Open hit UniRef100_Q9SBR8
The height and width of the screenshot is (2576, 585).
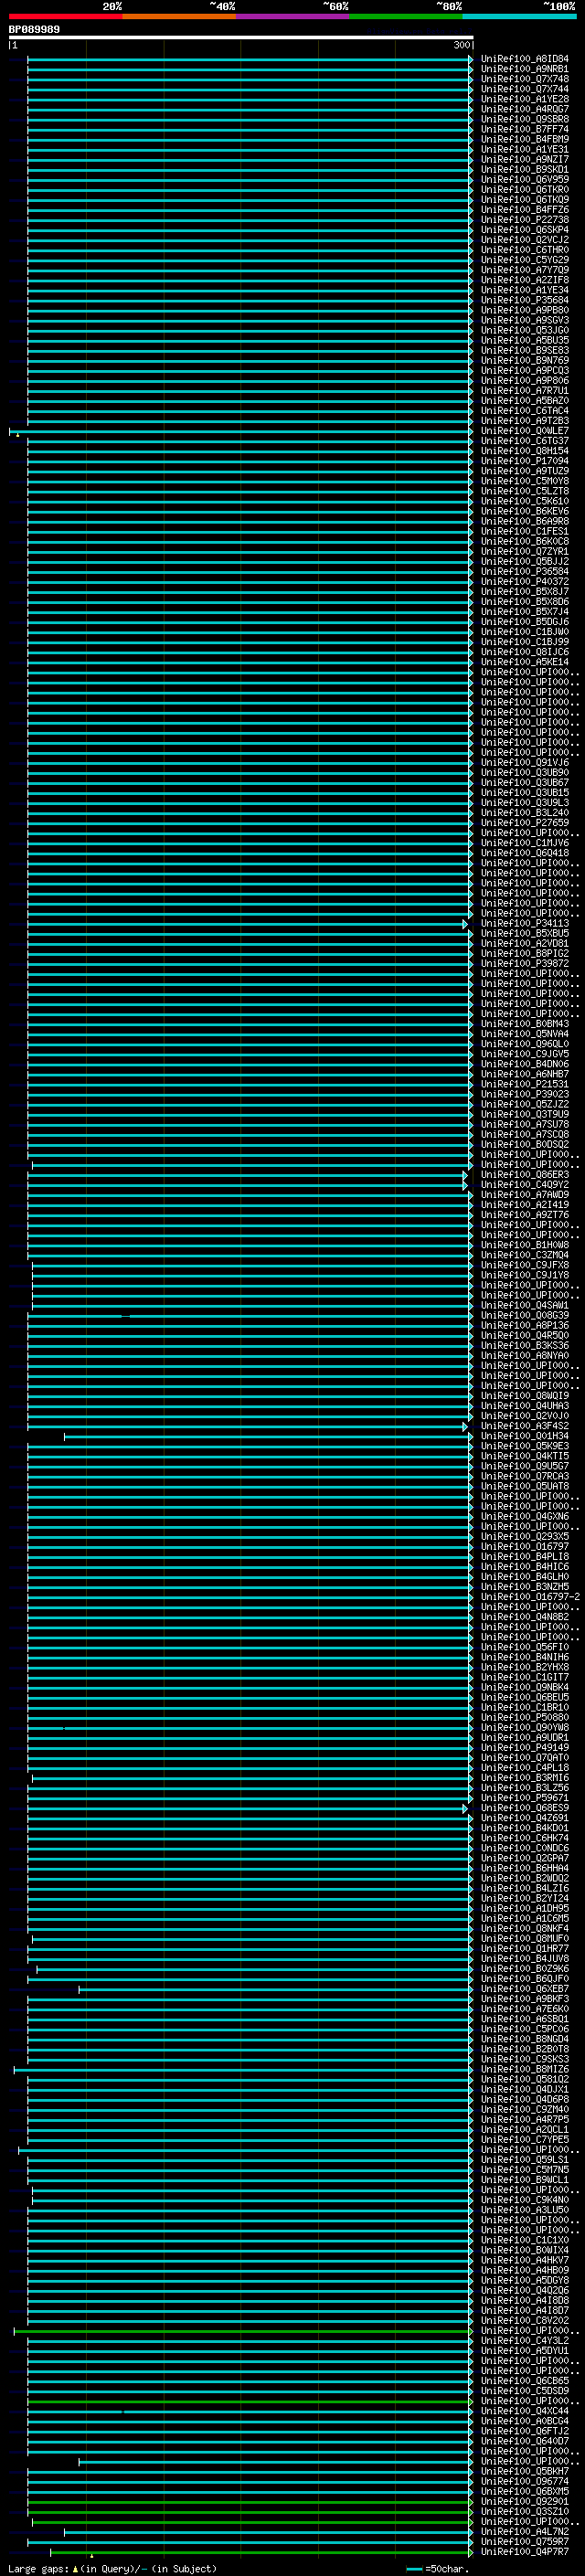click(x=524, y=119)
